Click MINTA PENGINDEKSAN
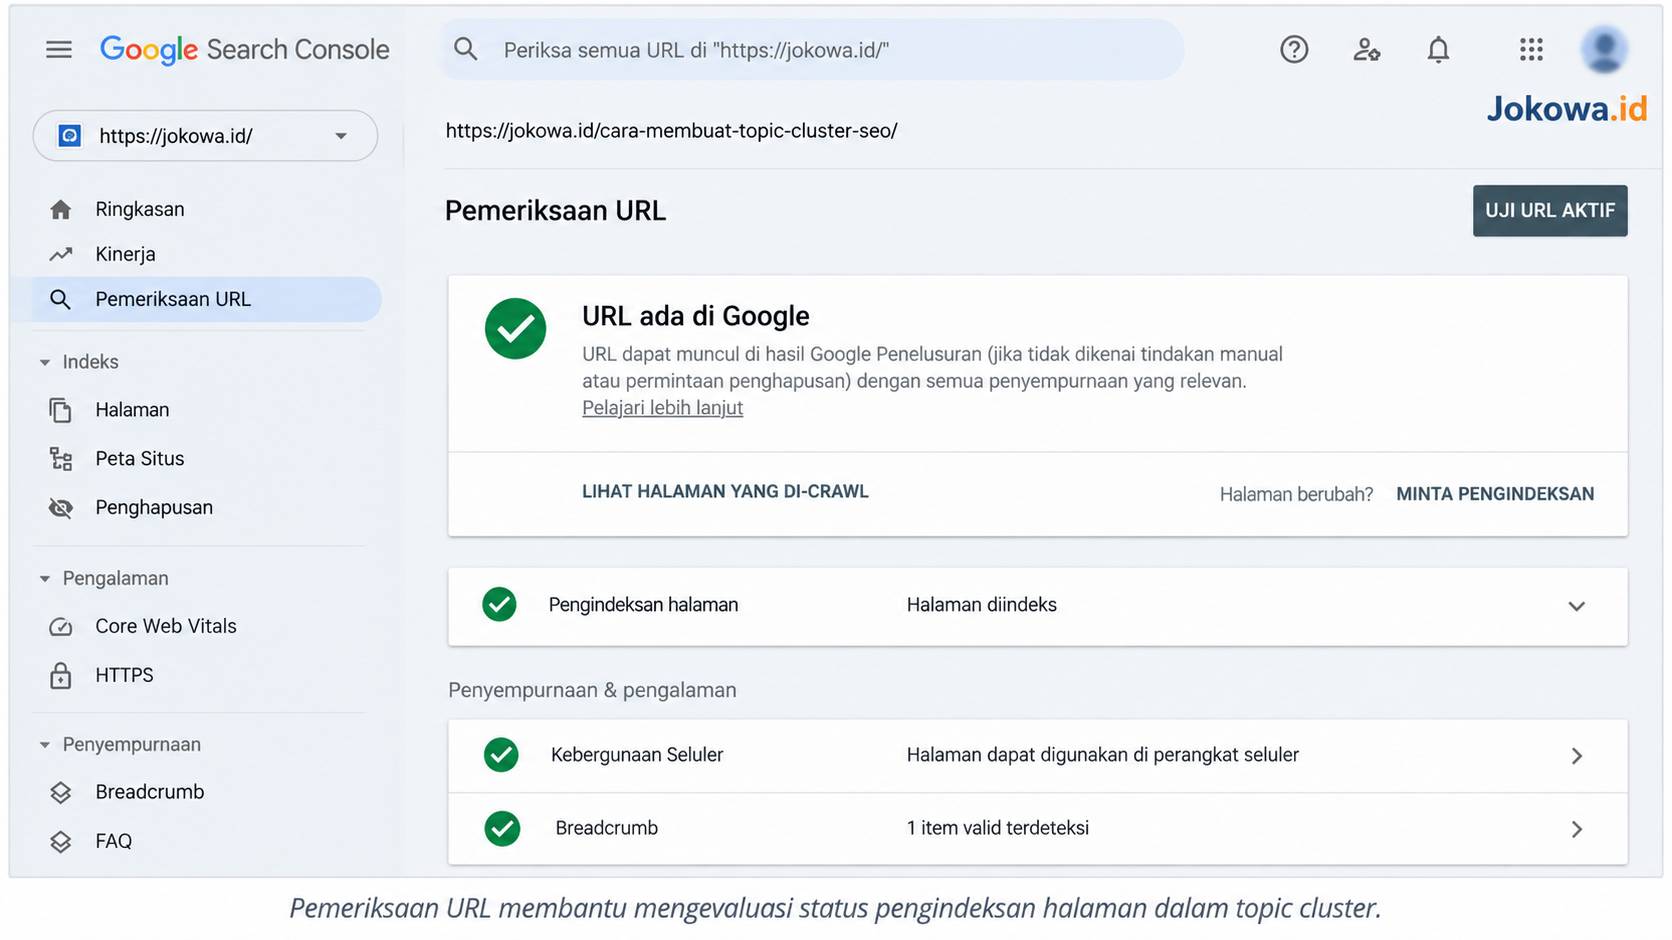The image size is (1672, 940). (1495, 494)
